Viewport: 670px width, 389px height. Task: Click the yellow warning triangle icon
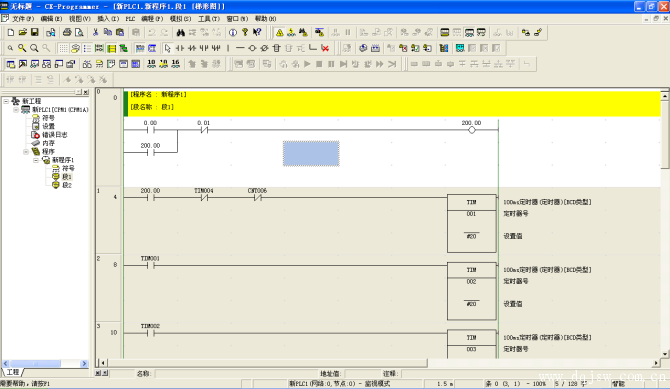tap(279, 32)
